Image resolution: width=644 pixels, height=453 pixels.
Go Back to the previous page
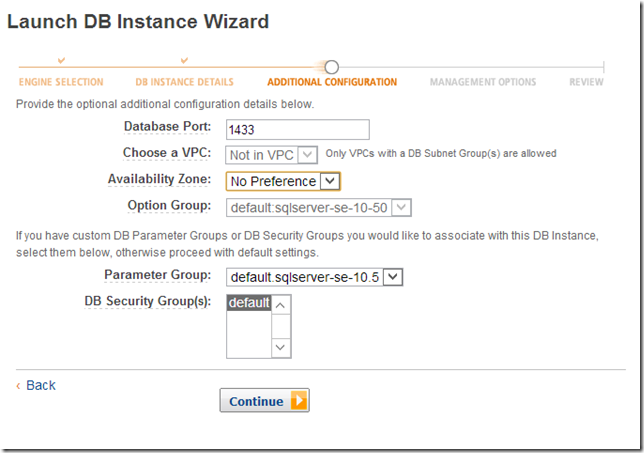[x=40, y=385]
